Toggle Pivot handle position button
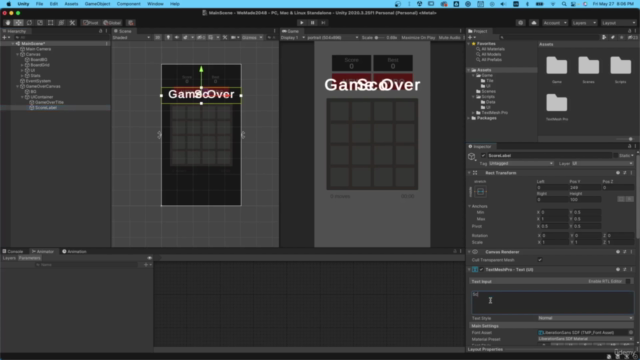 pyautogui.click(x=91, y=23)
